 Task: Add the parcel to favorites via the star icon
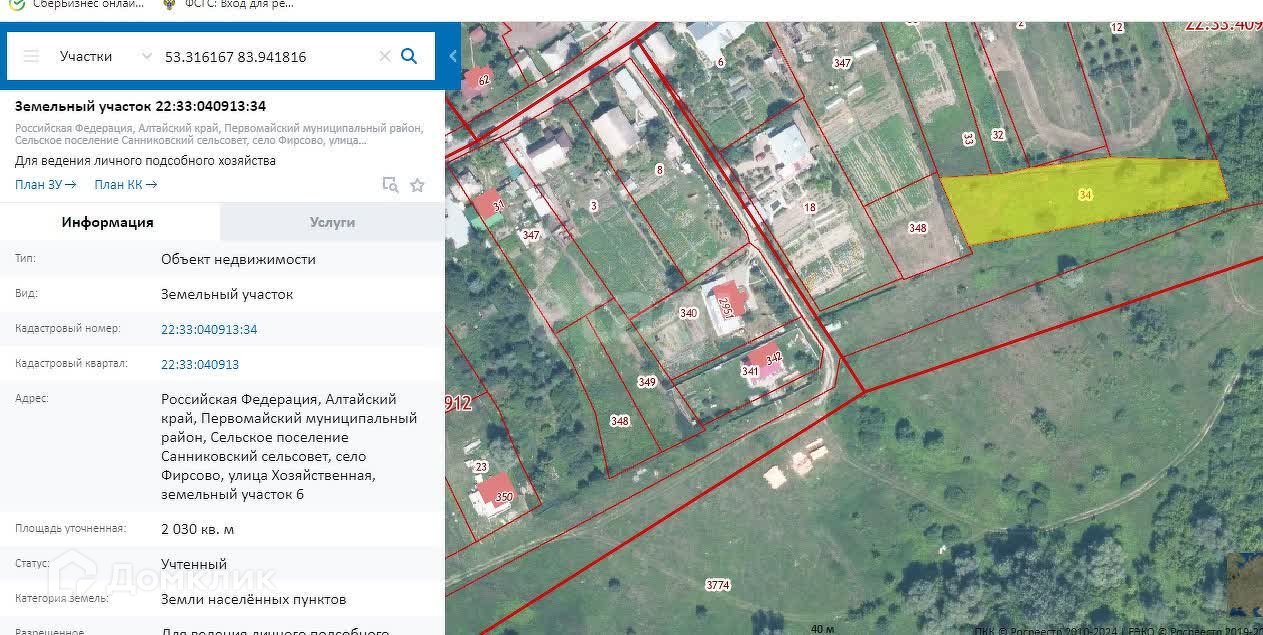pyautogui.click(x=417, y=185)
